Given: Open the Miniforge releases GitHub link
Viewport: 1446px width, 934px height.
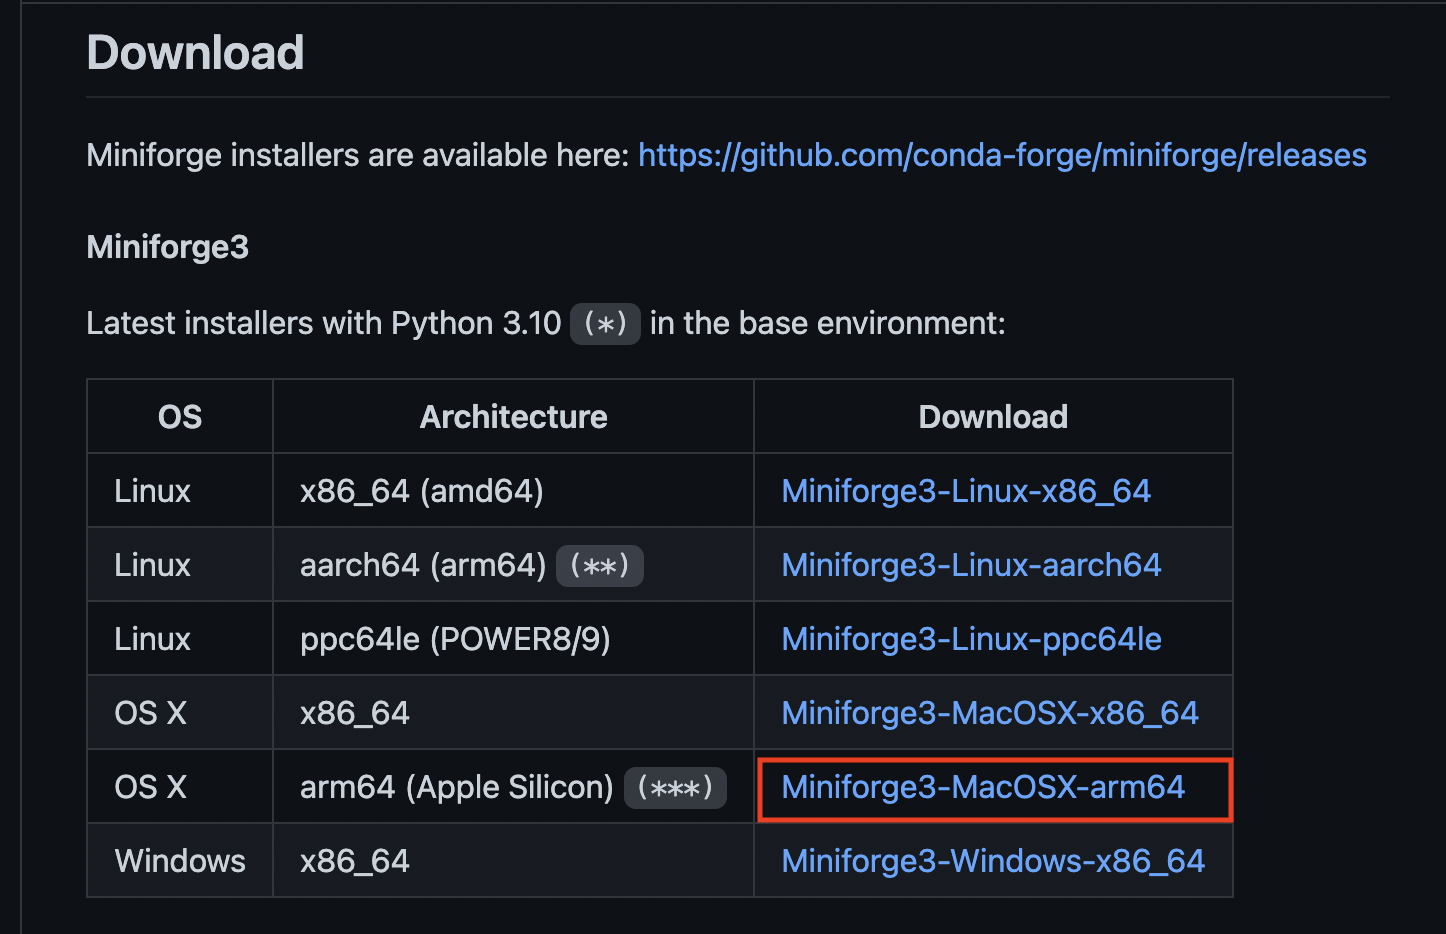Looking at the screenshot, I should click(1002, 155).
